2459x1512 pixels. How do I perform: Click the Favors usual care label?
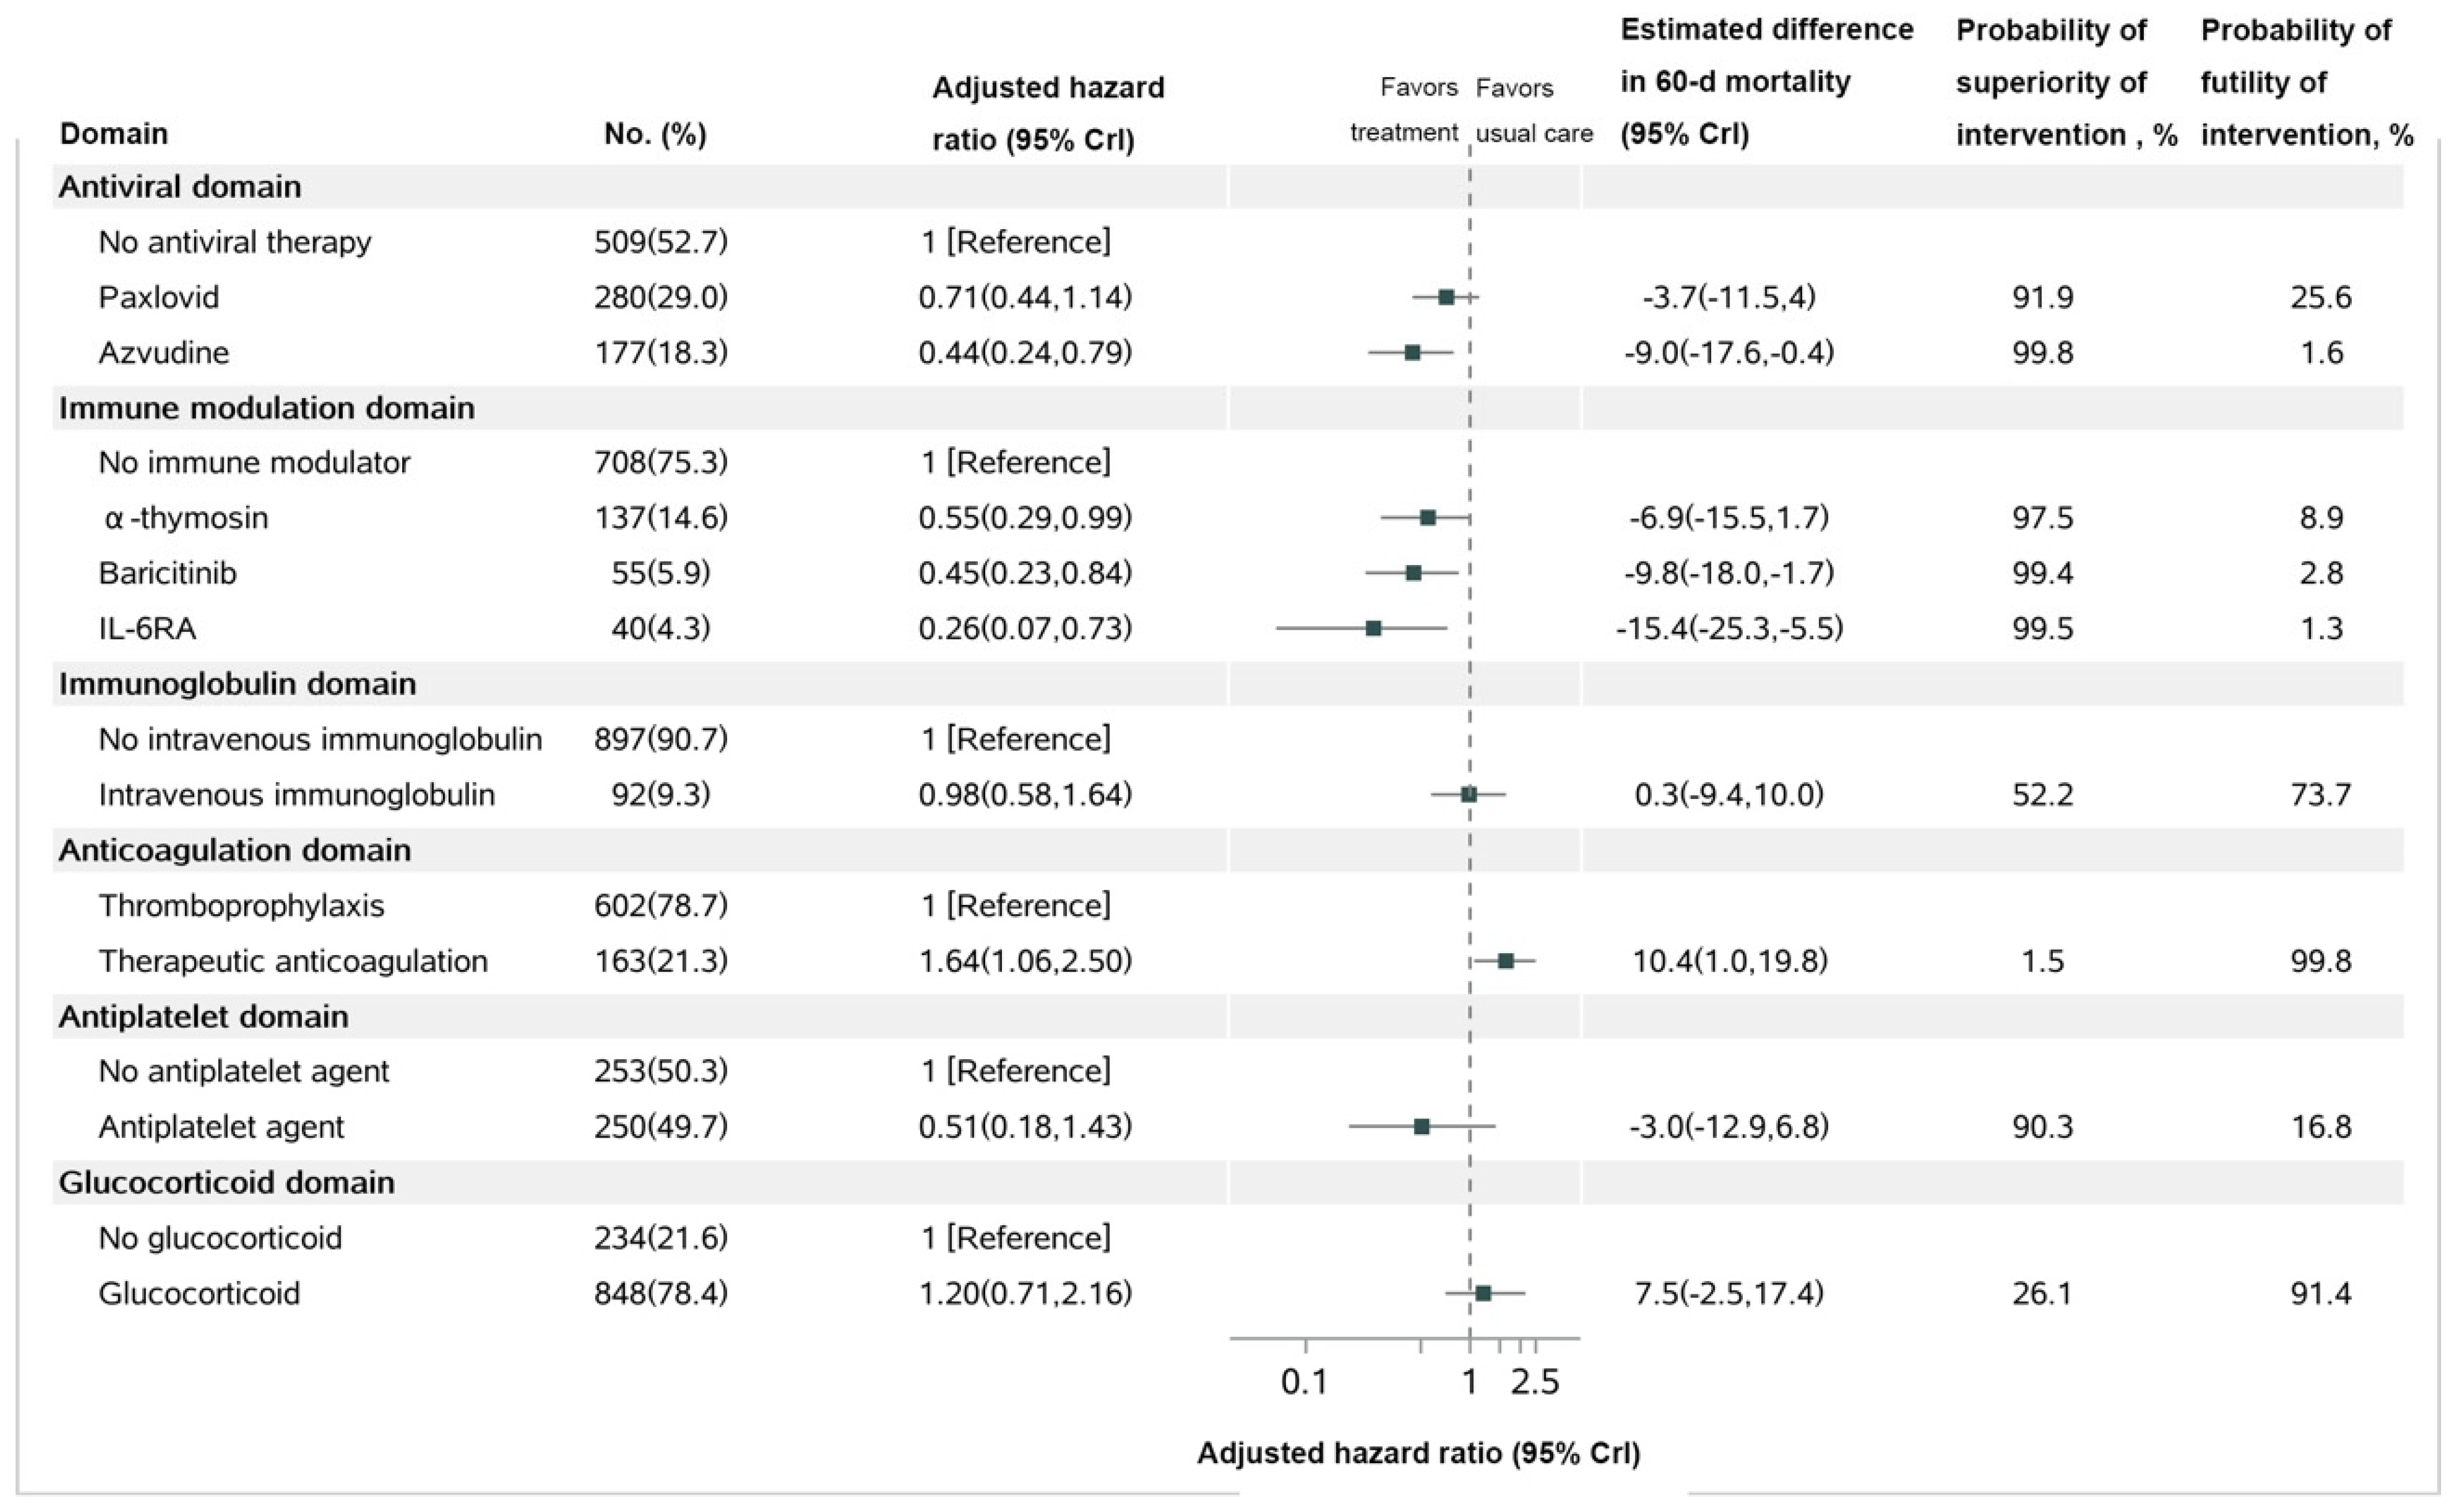[x=1532, y=110]
